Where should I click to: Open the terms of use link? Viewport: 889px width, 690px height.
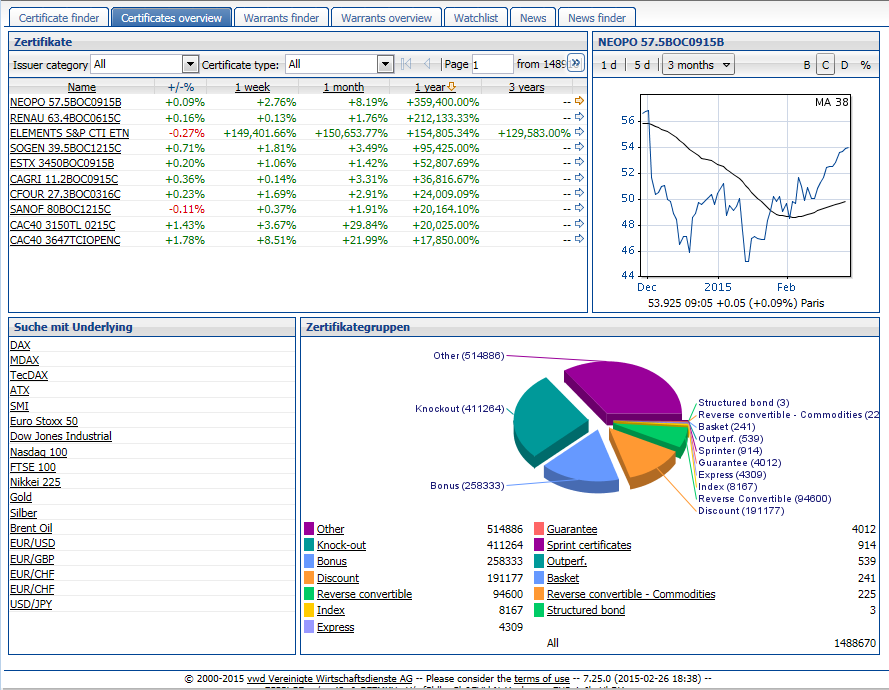point(541,678)
